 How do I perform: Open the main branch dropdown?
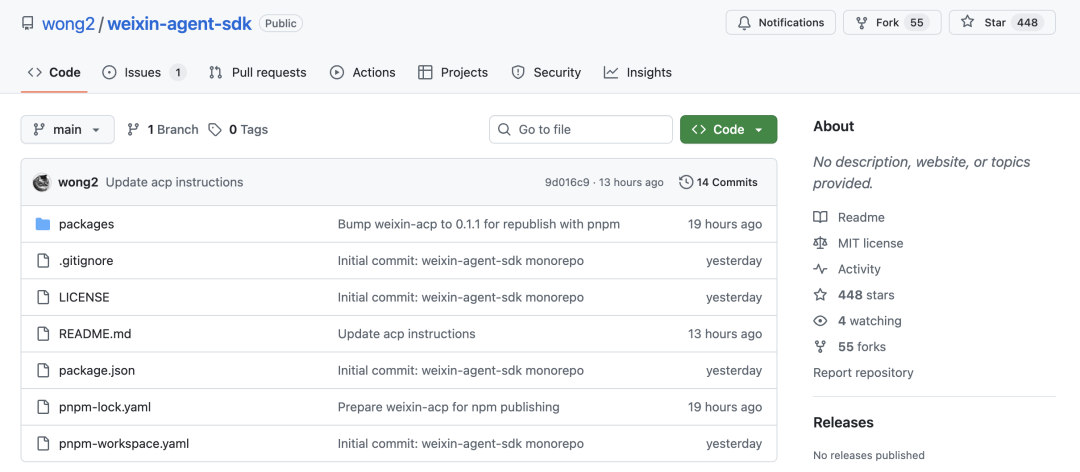point(68,130)
